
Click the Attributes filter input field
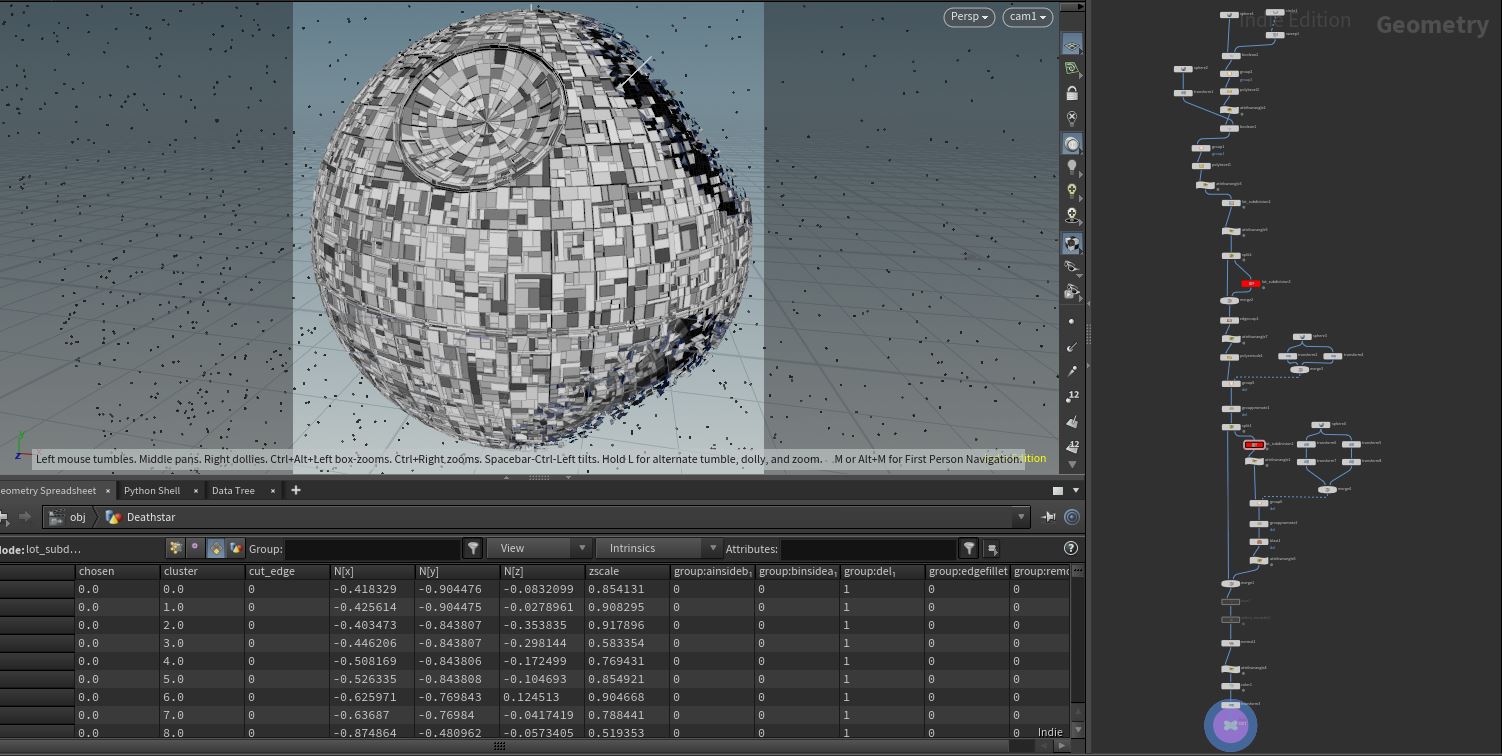(868, 549)
